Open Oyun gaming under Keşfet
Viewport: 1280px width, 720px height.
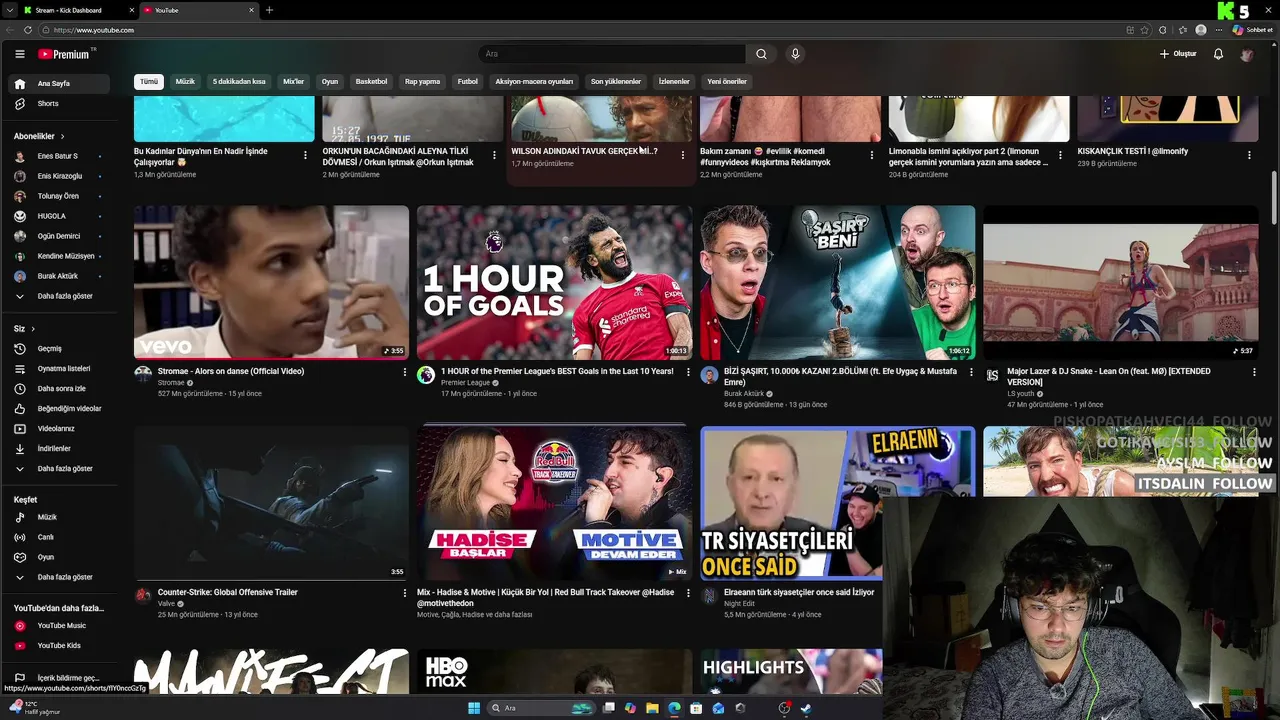click(x=60, y=557)
